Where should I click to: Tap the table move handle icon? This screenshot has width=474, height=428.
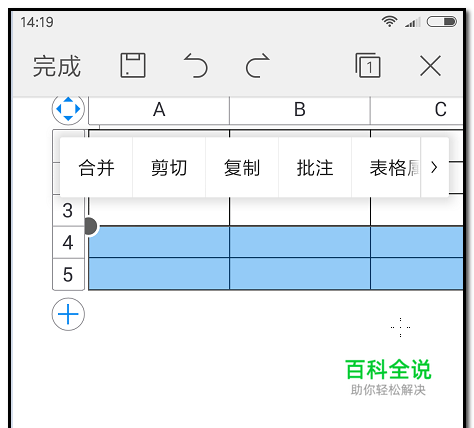click(68, 109)
